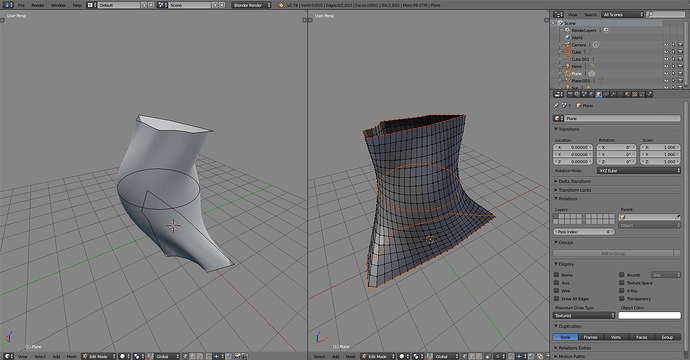This screenshot has height=360, width=690.
Task: Enable the Name display checkbox
Action: 556,275
